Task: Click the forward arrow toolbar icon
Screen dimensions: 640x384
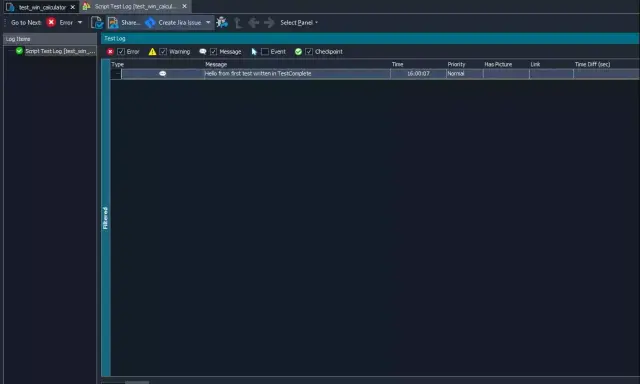Action: click(x=269, y=22)
